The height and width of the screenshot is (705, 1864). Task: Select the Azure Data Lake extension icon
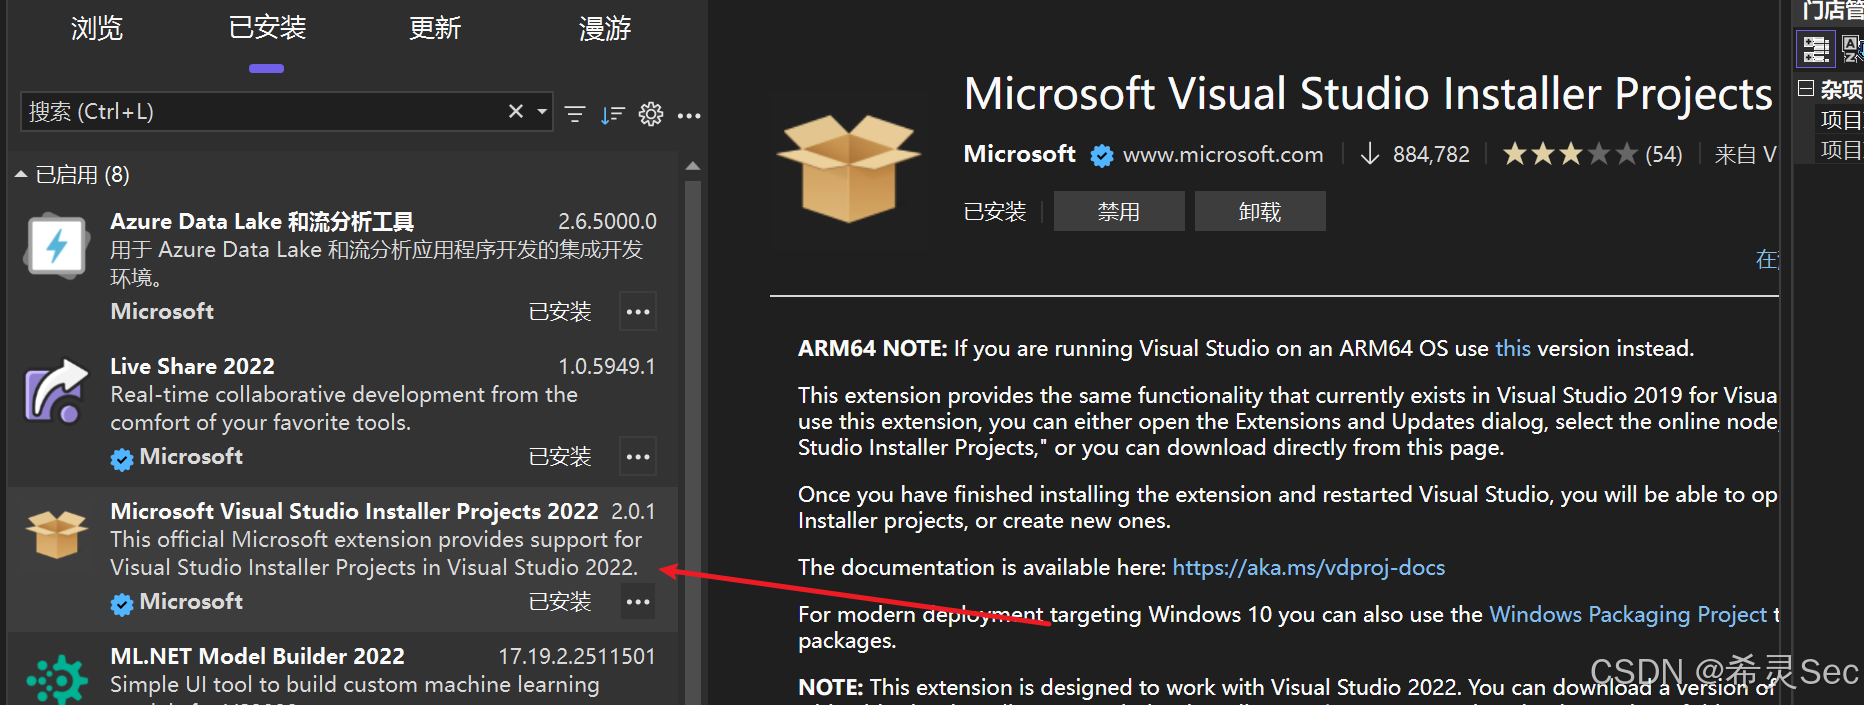[56, 246]
